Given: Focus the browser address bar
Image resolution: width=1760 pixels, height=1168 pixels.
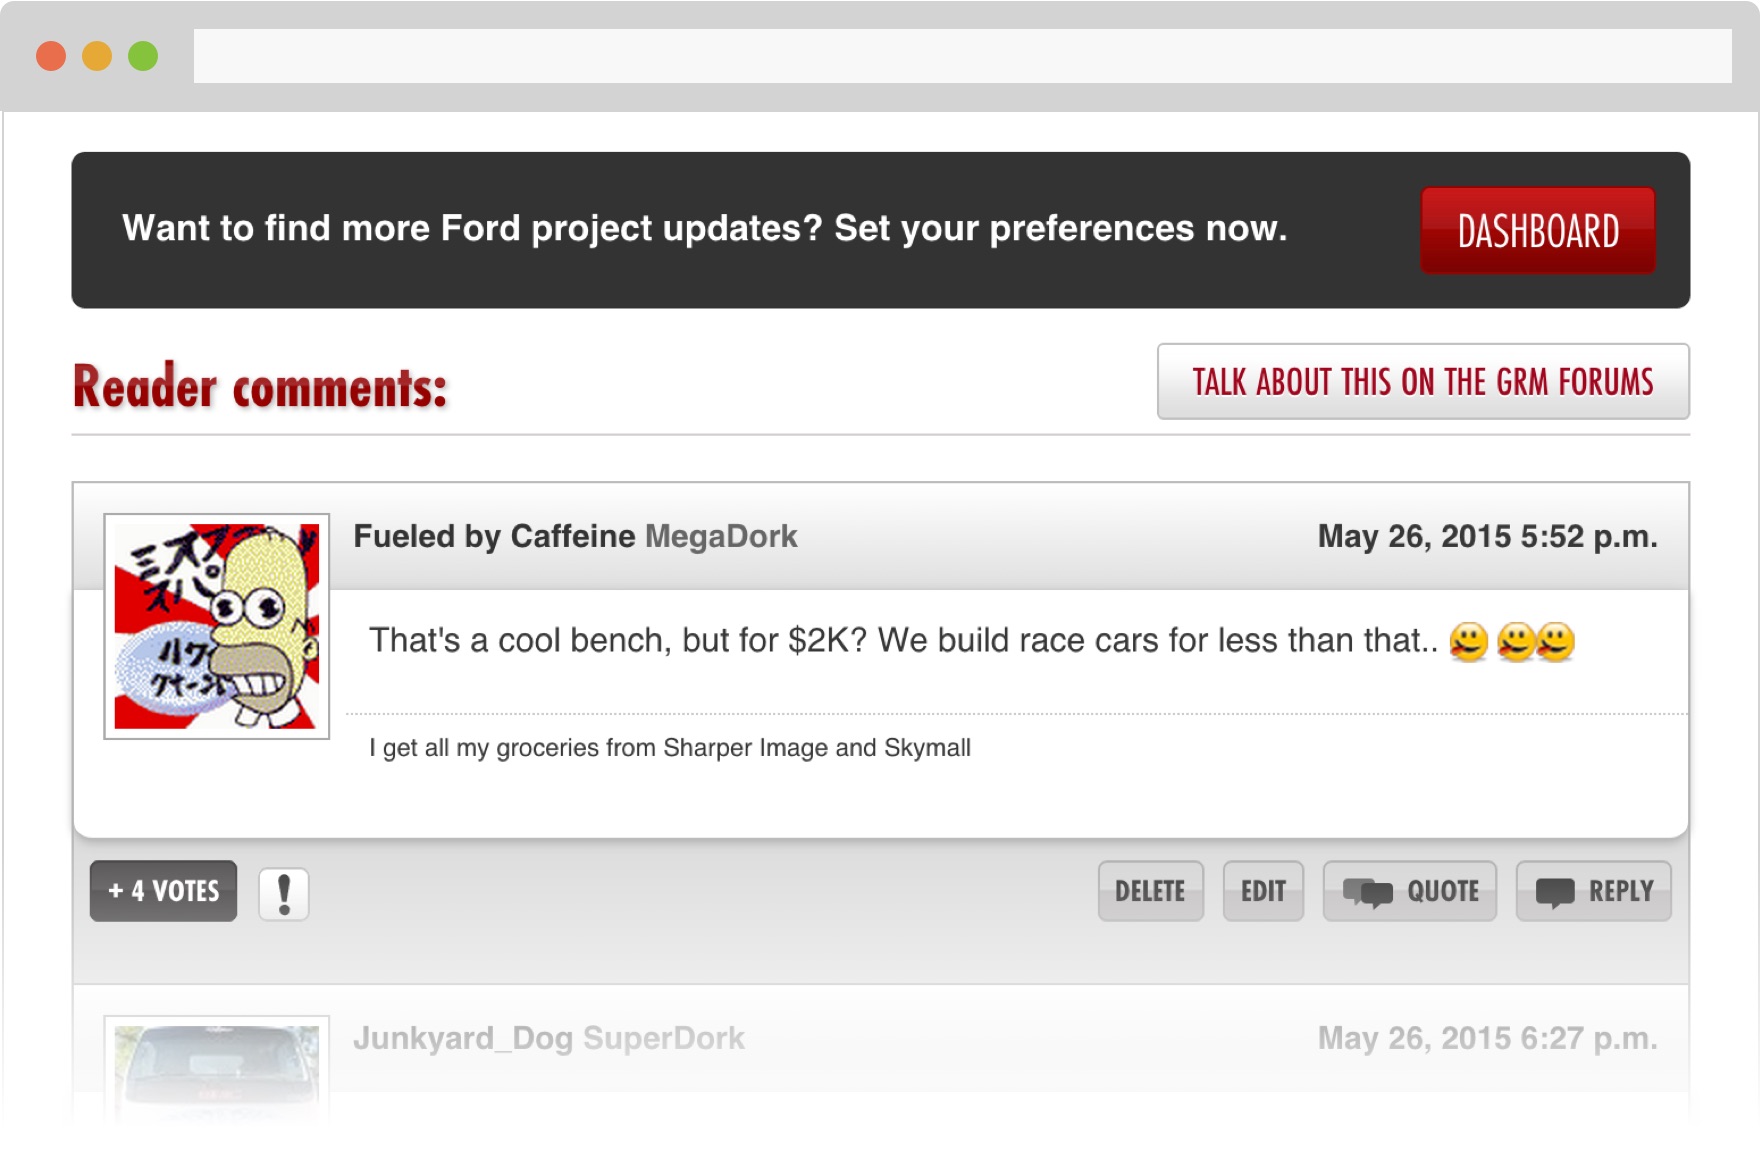Looking at the screenshot, I should [962, 56].
